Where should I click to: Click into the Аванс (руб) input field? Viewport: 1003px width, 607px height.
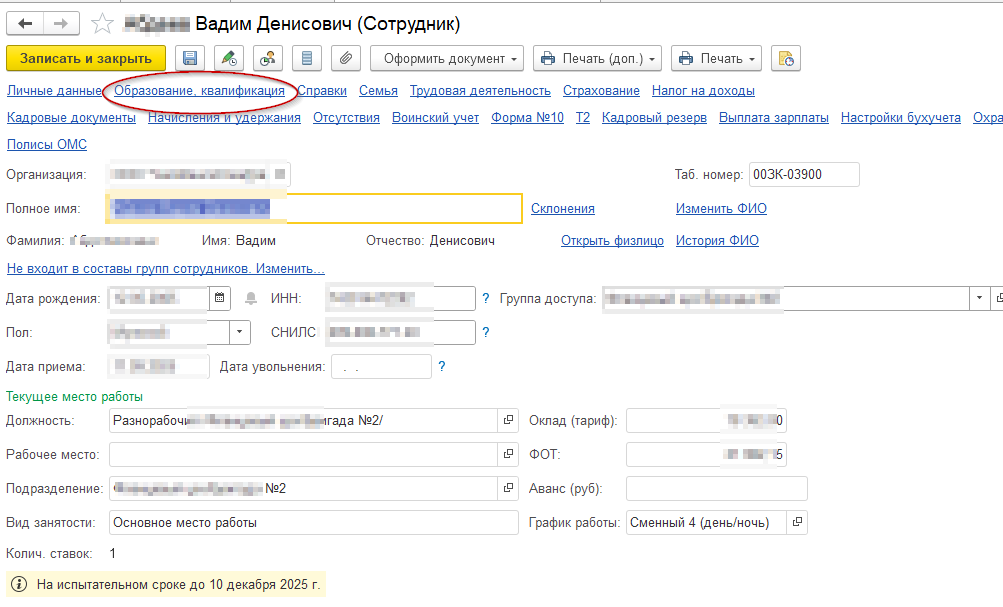(716, 489)
